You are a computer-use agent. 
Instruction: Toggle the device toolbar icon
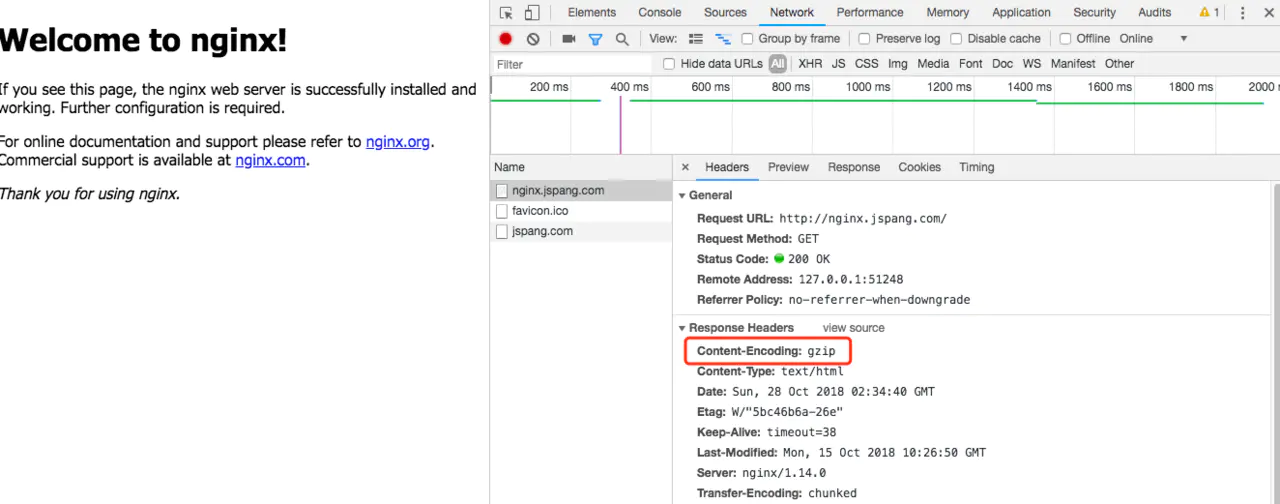click(x=531, y=13)
